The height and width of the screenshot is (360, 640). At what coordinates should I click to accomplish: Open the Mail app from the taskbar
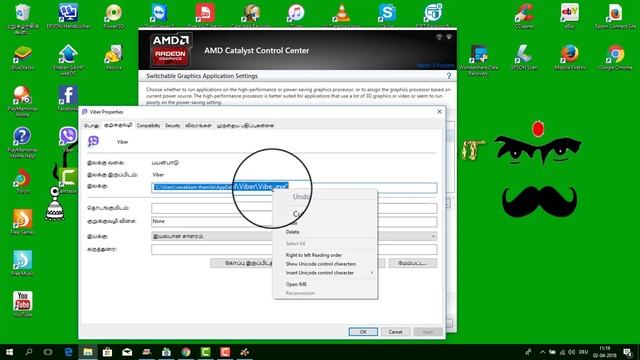click(127, 352)
